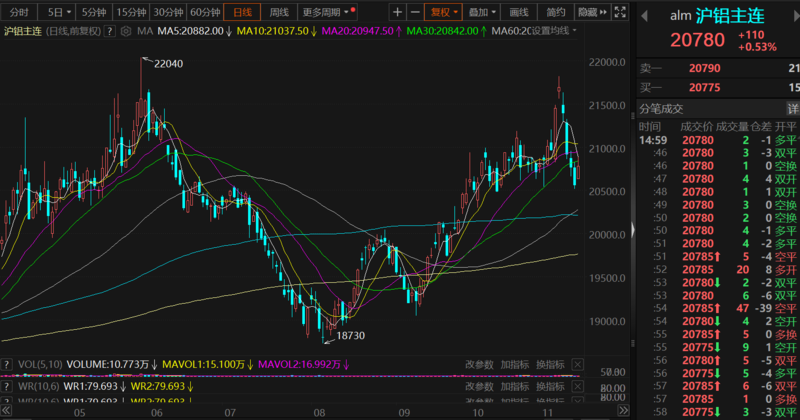The height and width of the screenshot is (420, 800).
Task: Click the minus zoom-out chart icon
Action: point(415,13)
